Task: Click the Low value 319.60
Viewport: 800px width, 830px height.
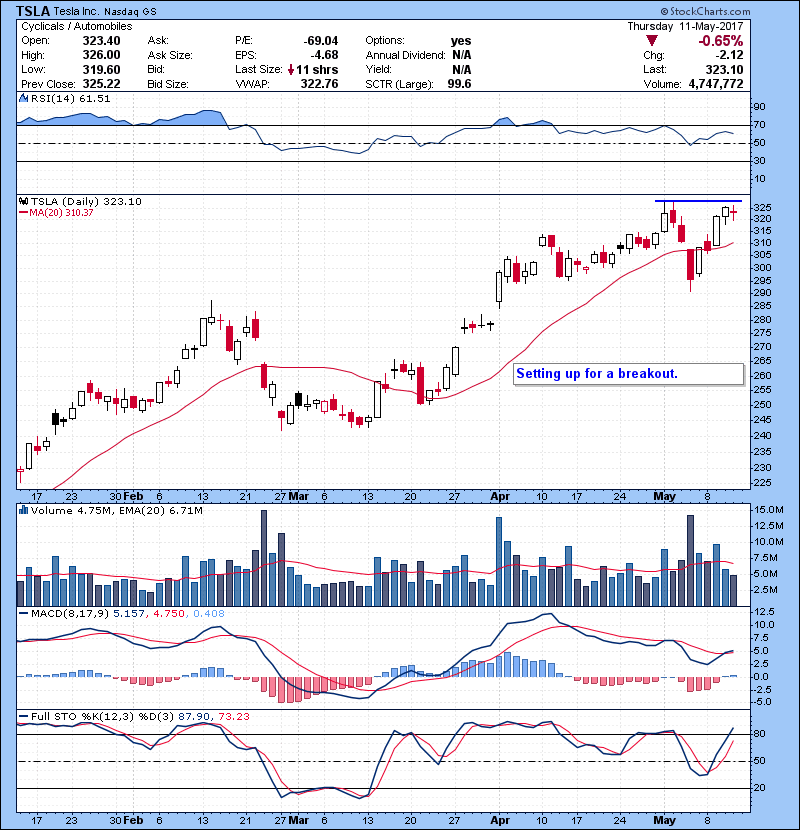Action: (101, 70)
